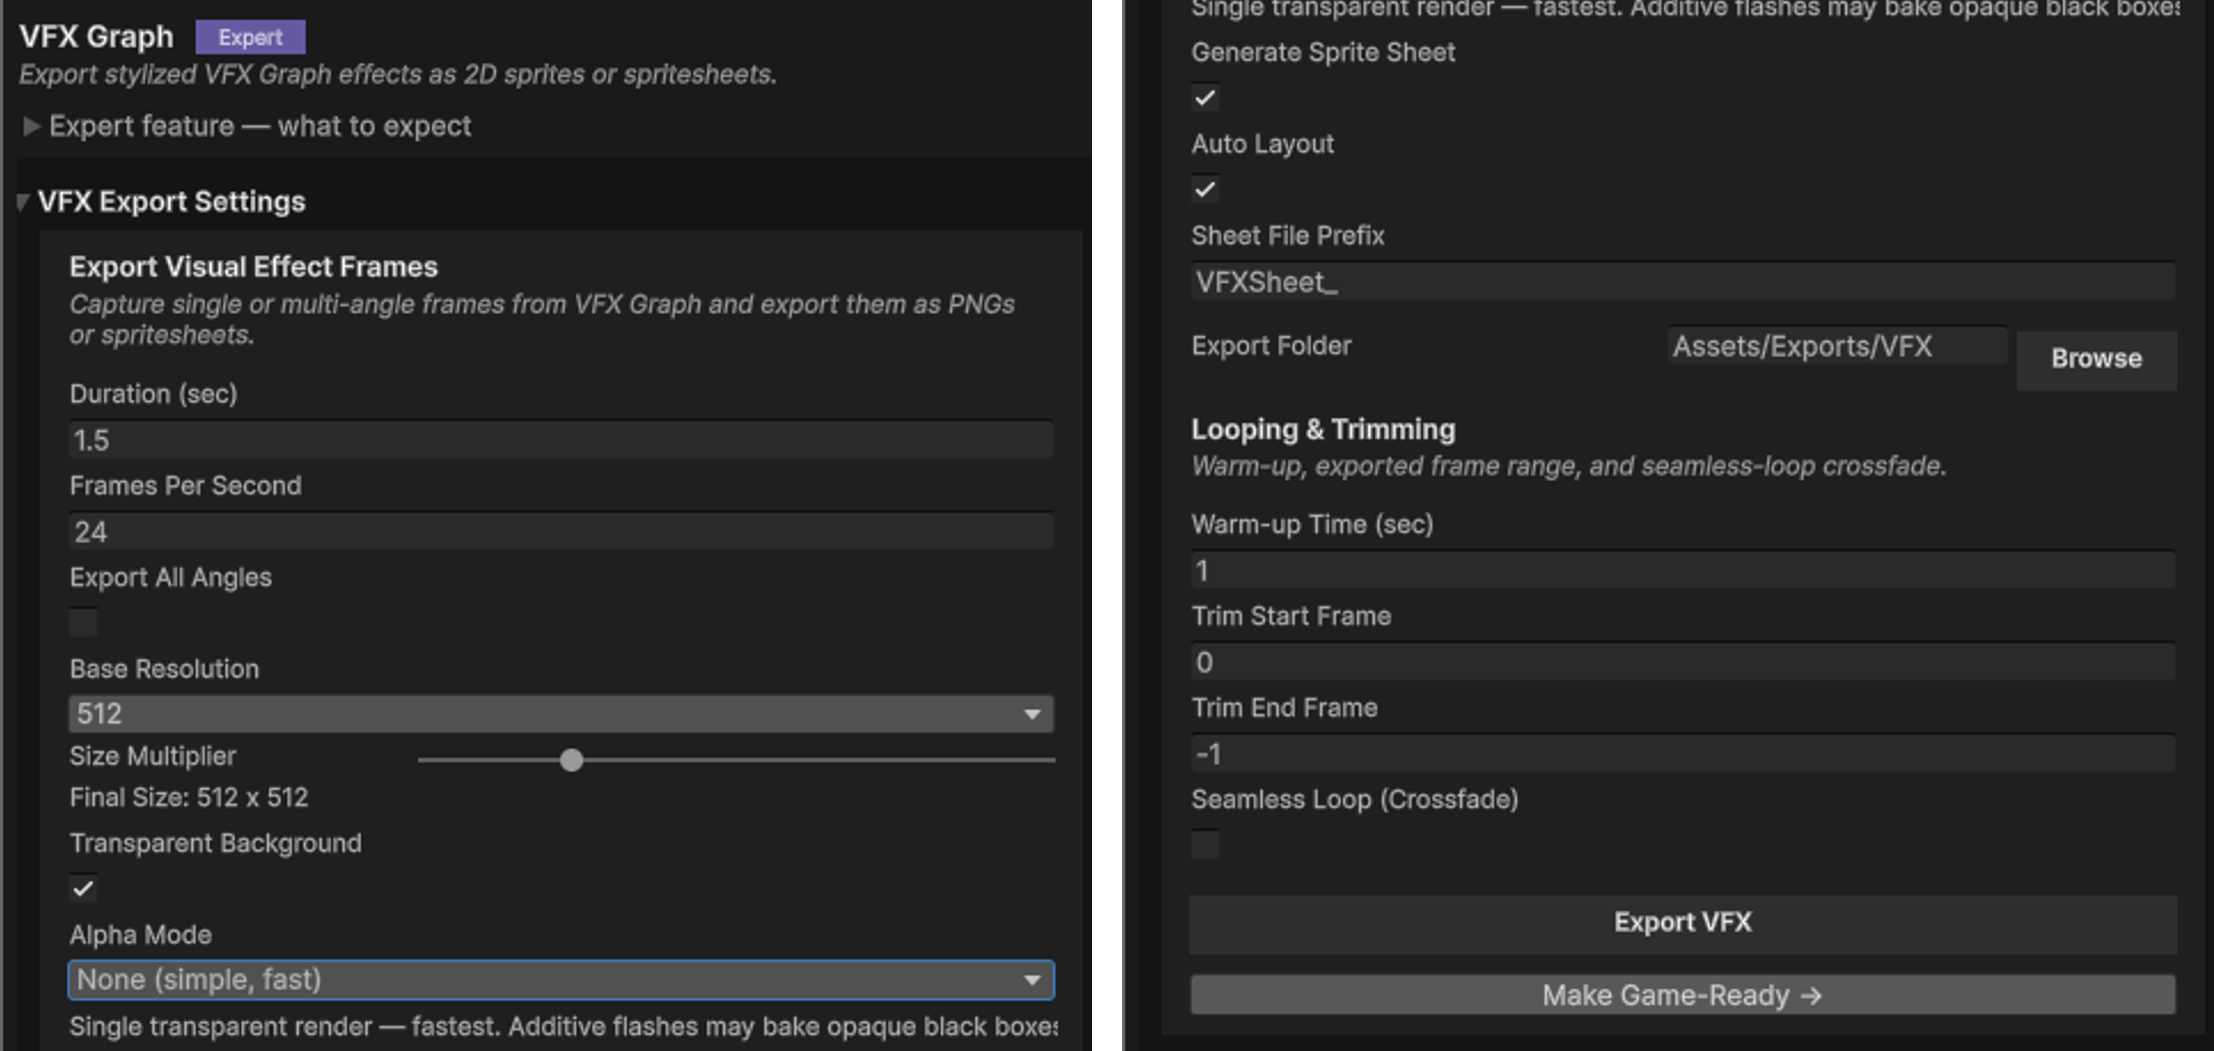
Task: Uncheck the Transparent Background checkbox
Action: pyautogui.click(x=84, y=888)
